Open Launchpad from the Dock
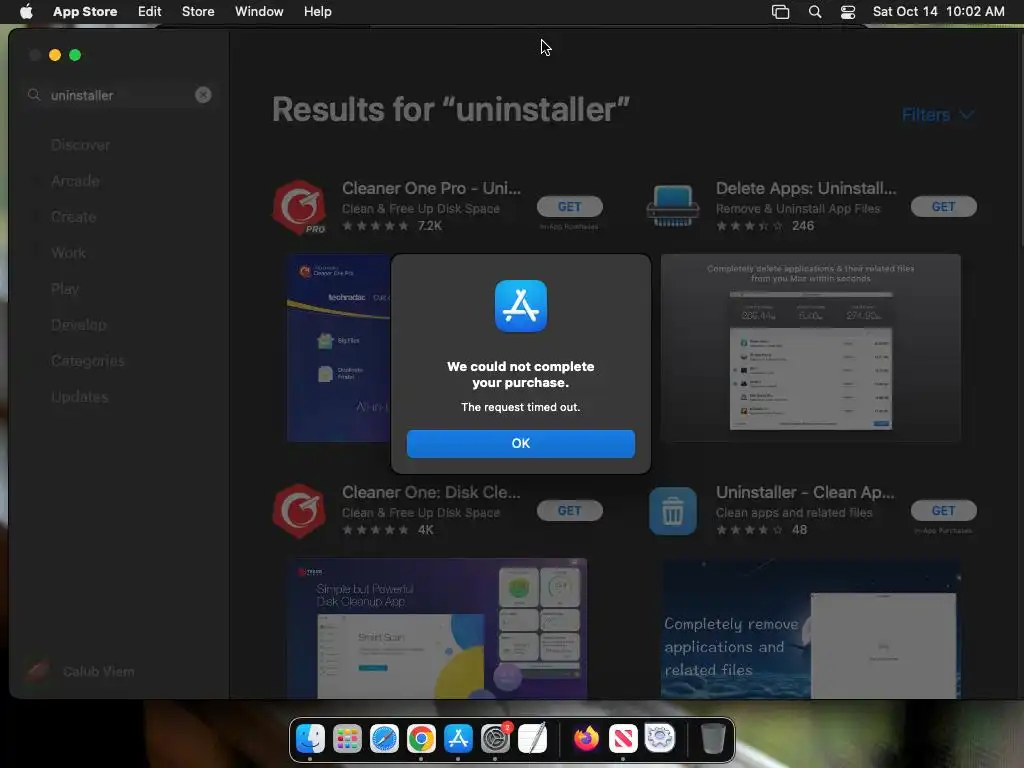This screenshot has width=1024, height=768. (x=347, y=739)
